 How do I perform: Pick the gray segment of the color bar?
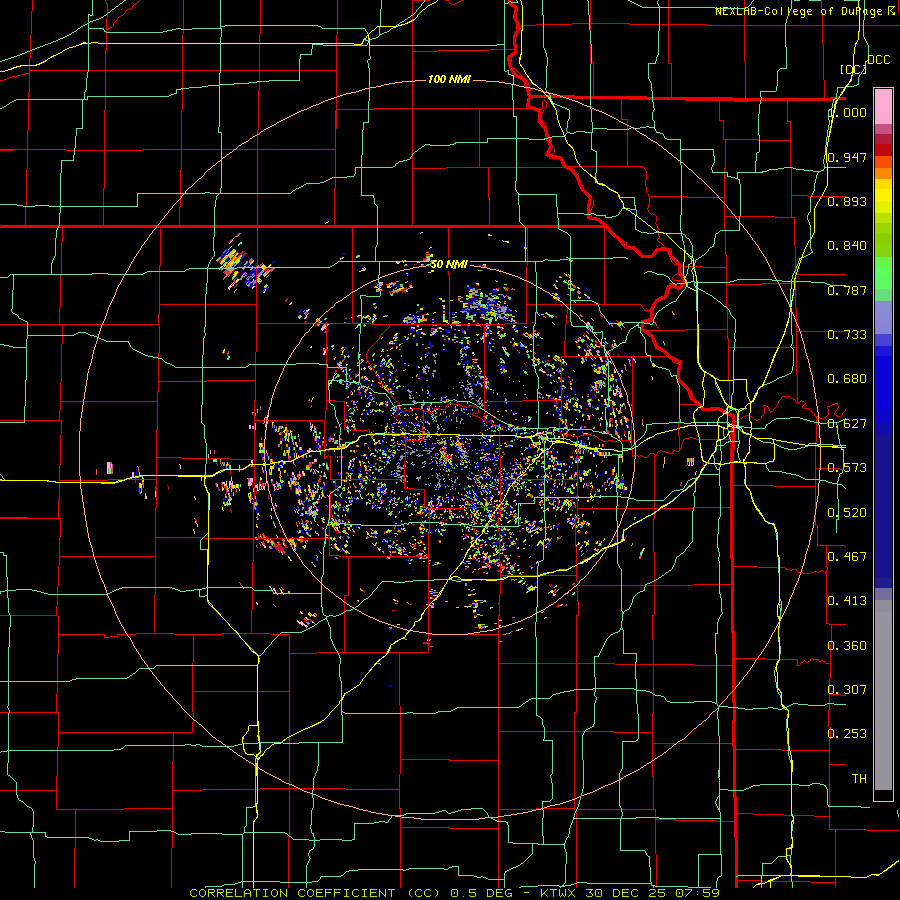883,695
